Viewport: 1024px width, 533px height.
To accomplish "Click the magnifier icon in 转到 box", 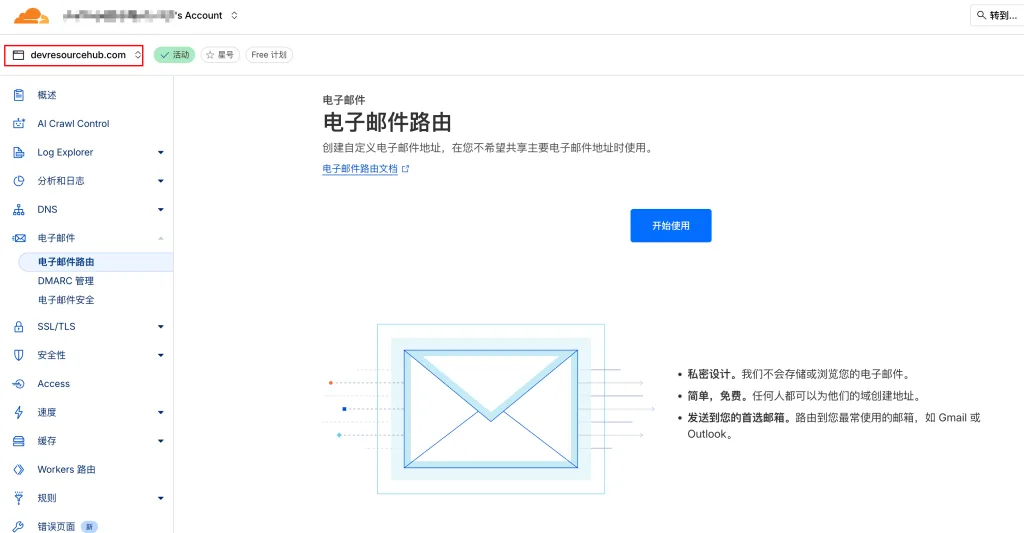I will (x=982, y=15).
